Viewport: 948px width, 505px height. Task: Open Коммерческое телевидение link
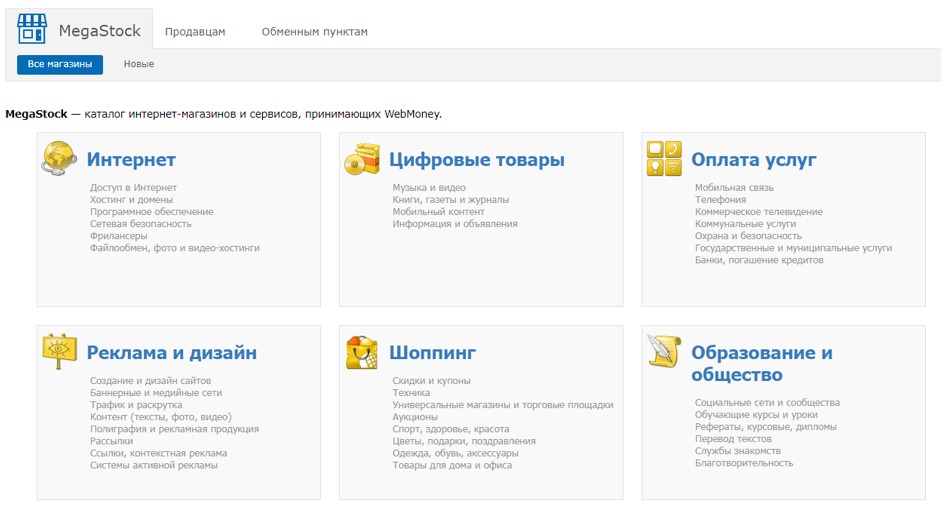758,212
